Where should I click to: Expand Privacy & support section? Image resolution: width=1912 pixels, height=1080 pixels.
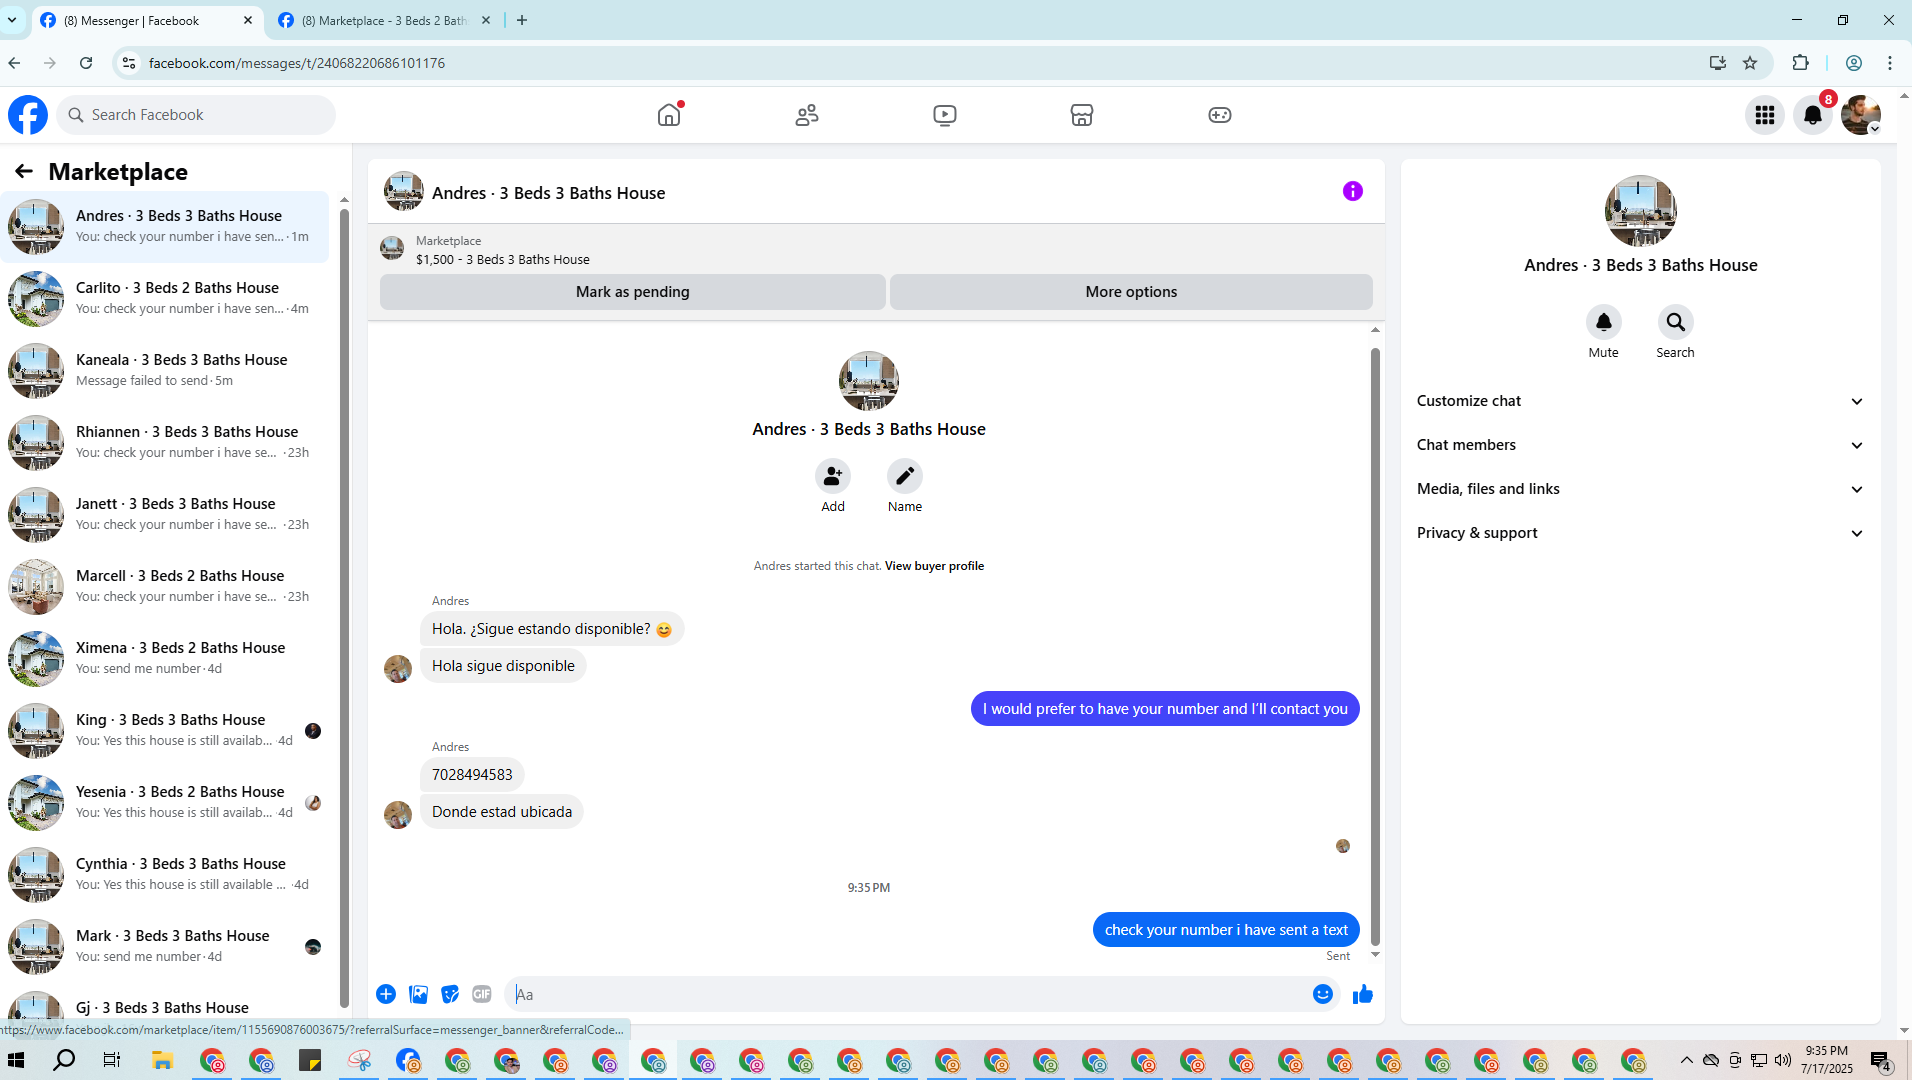[1641, 533]
